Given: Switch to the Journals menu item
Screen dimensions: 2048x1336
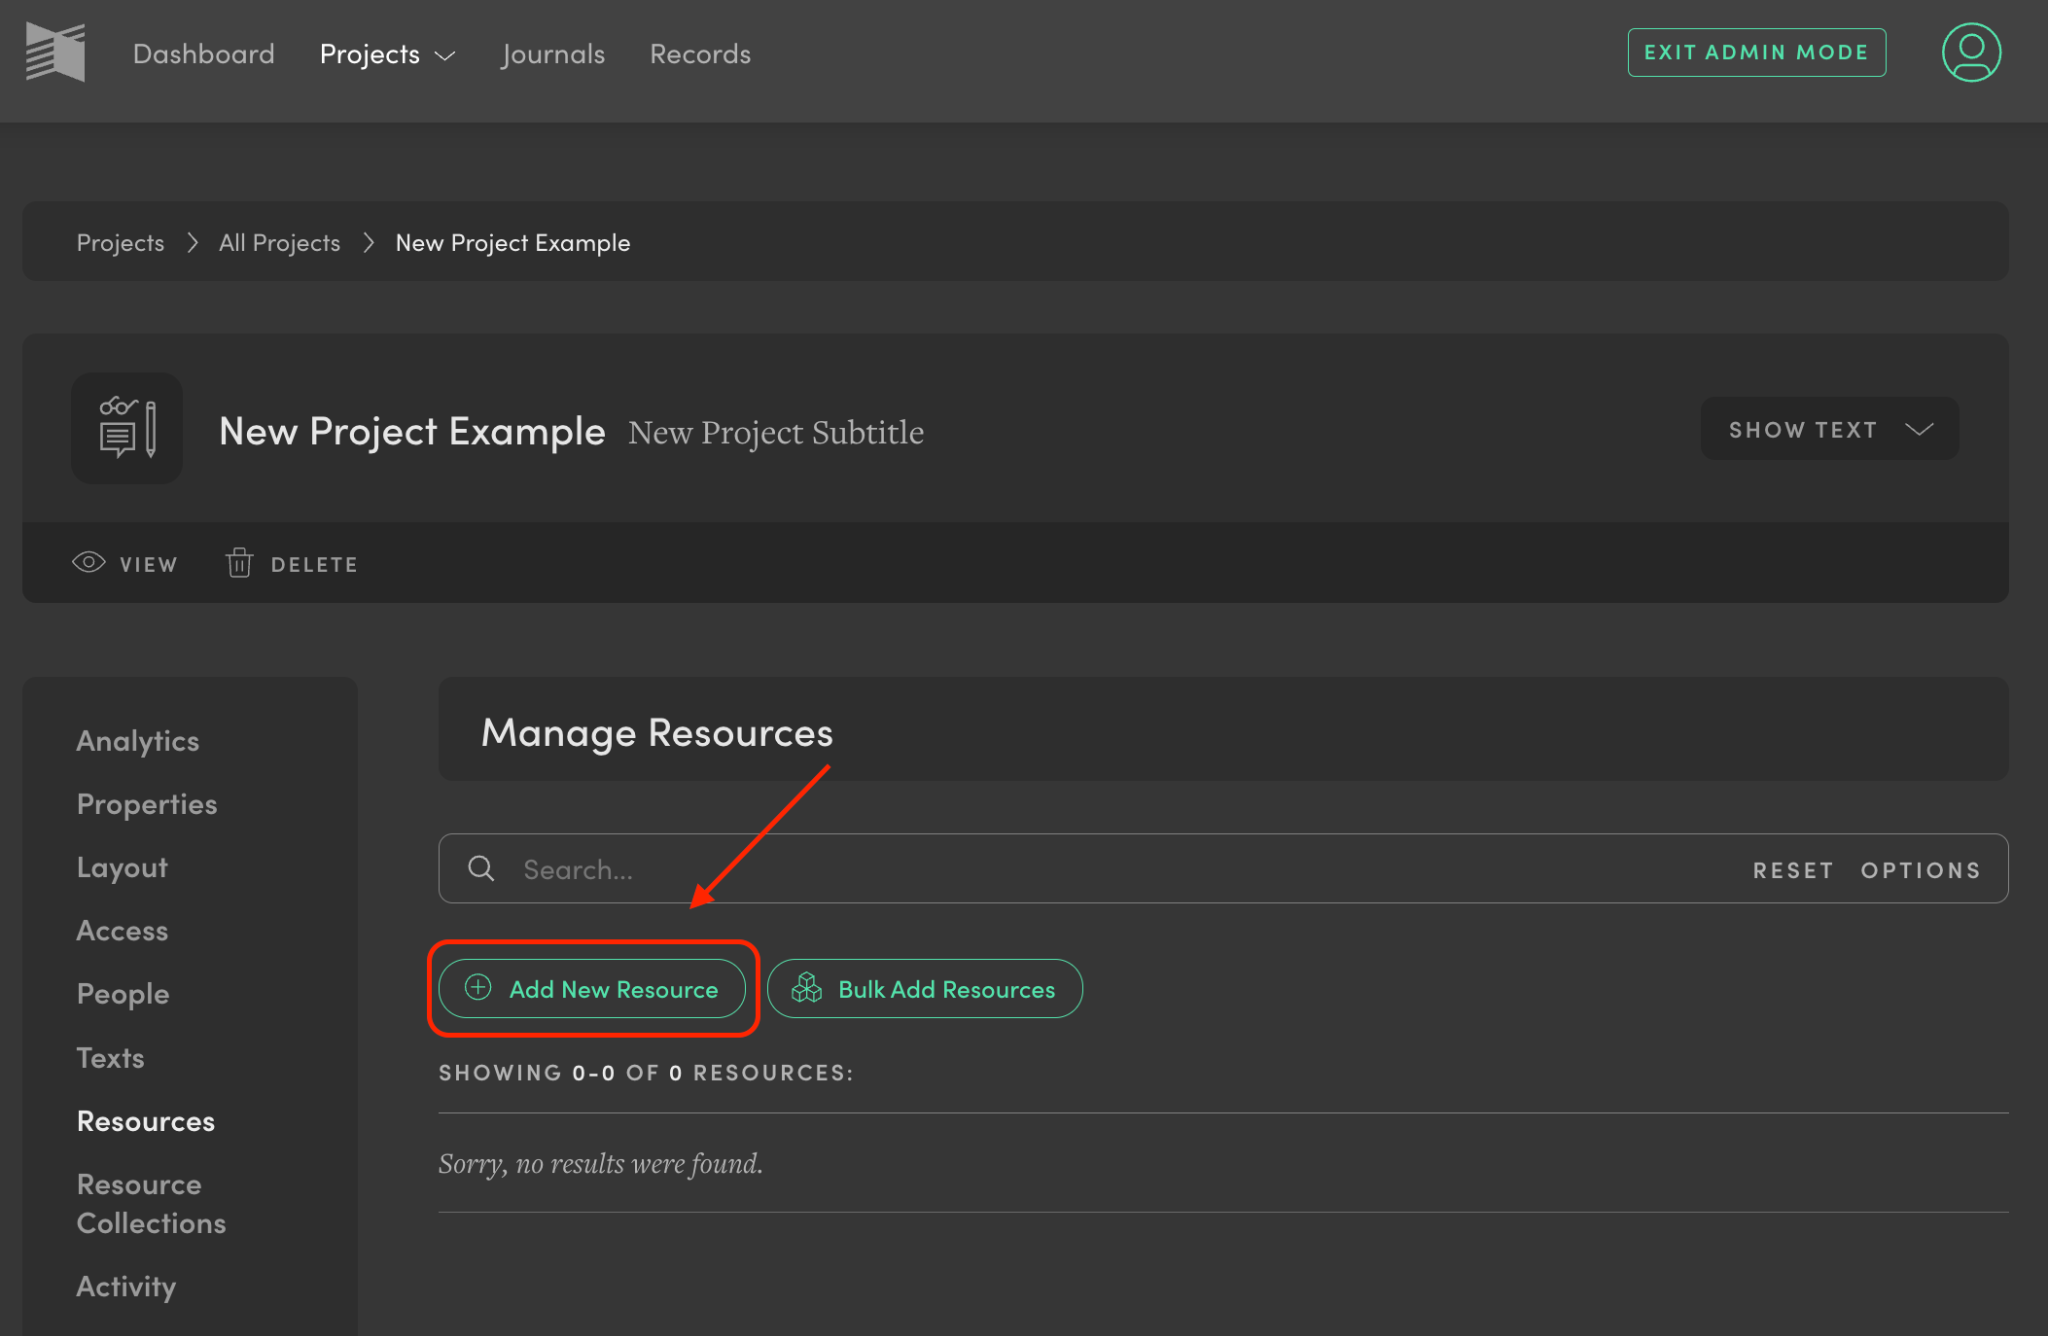Looking at the screenshot, I should pyautogui.click(x=552, y=54).
